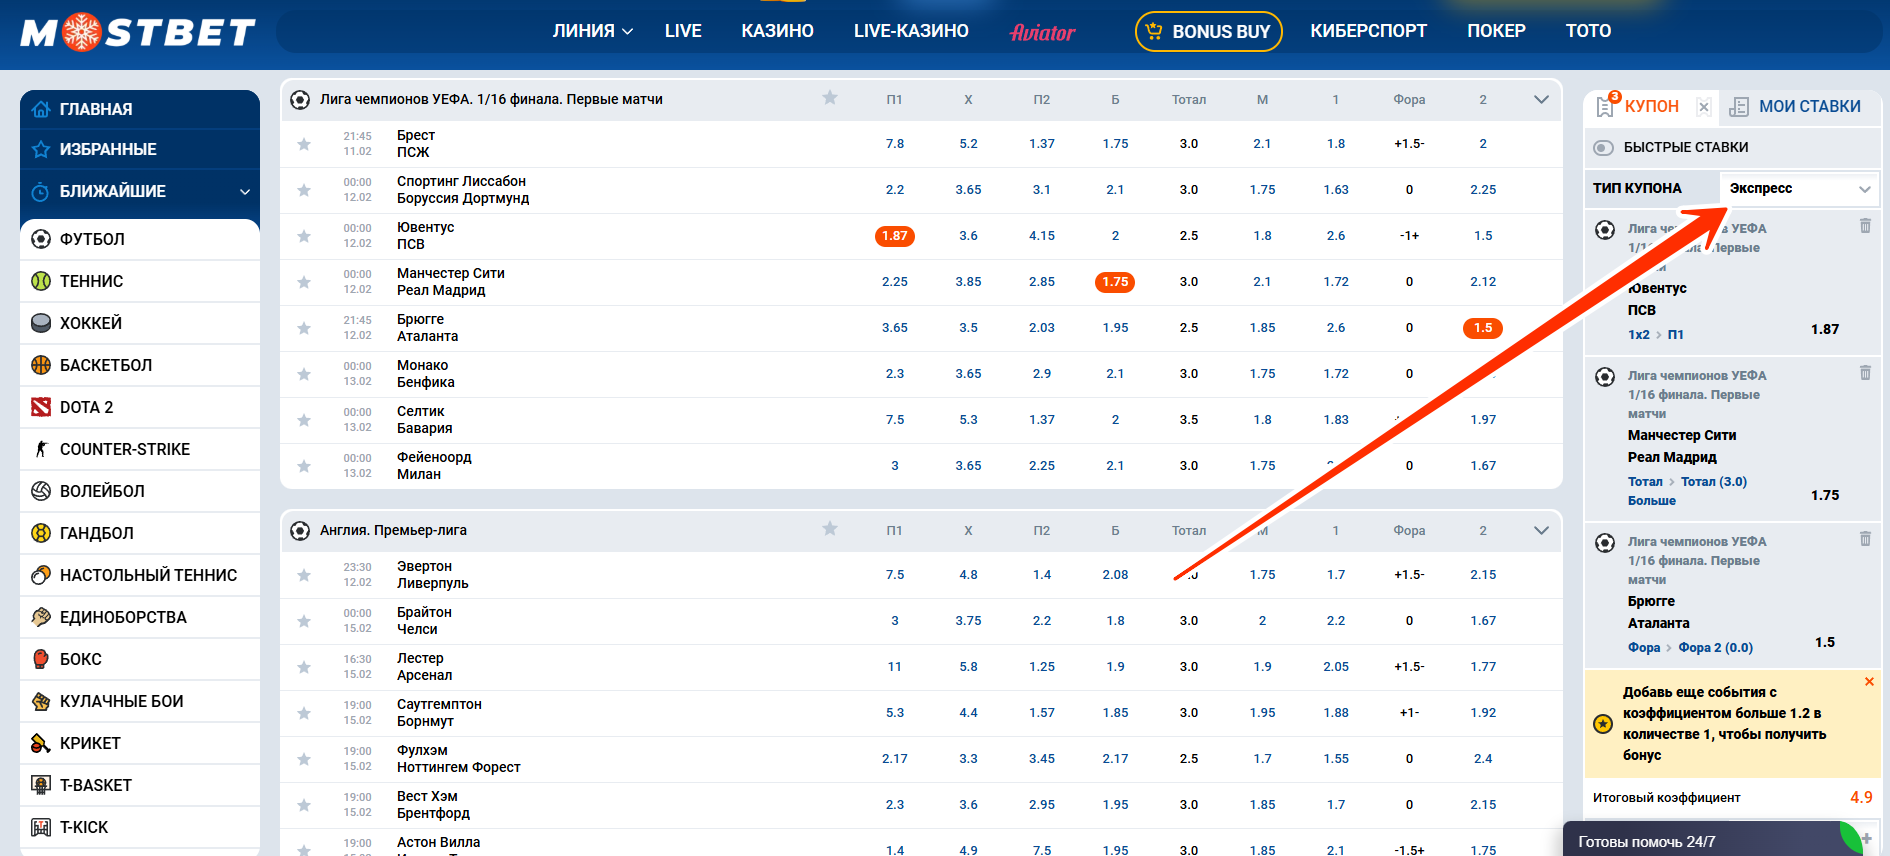Open the Fist fights icon category
This screenshot has width=1890, height=856.
41,701
